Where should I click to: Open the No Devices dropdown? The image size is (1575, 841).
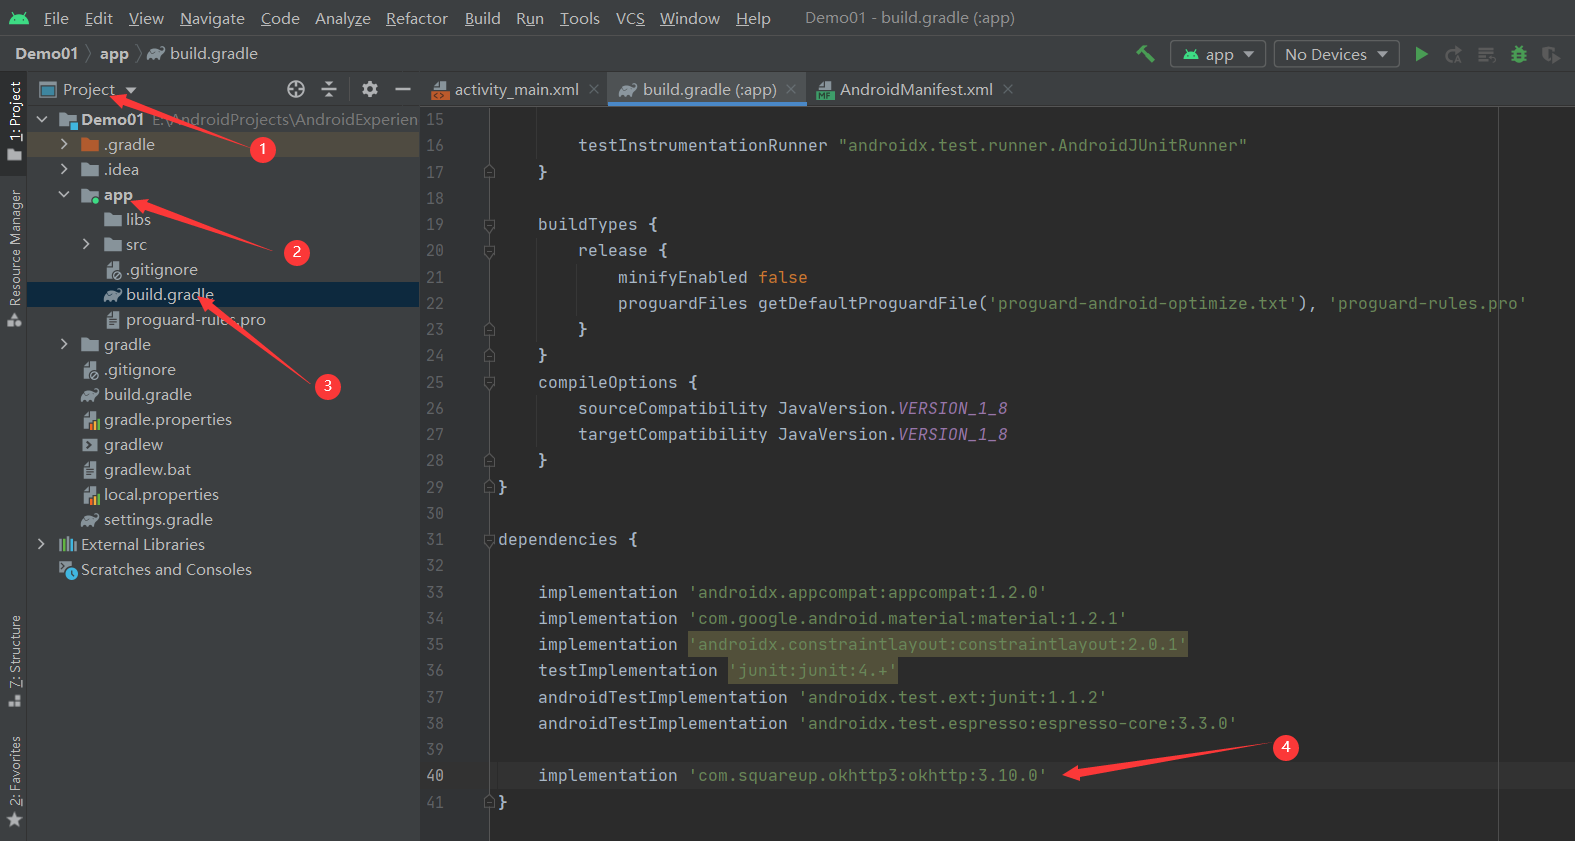[1336, 54]
